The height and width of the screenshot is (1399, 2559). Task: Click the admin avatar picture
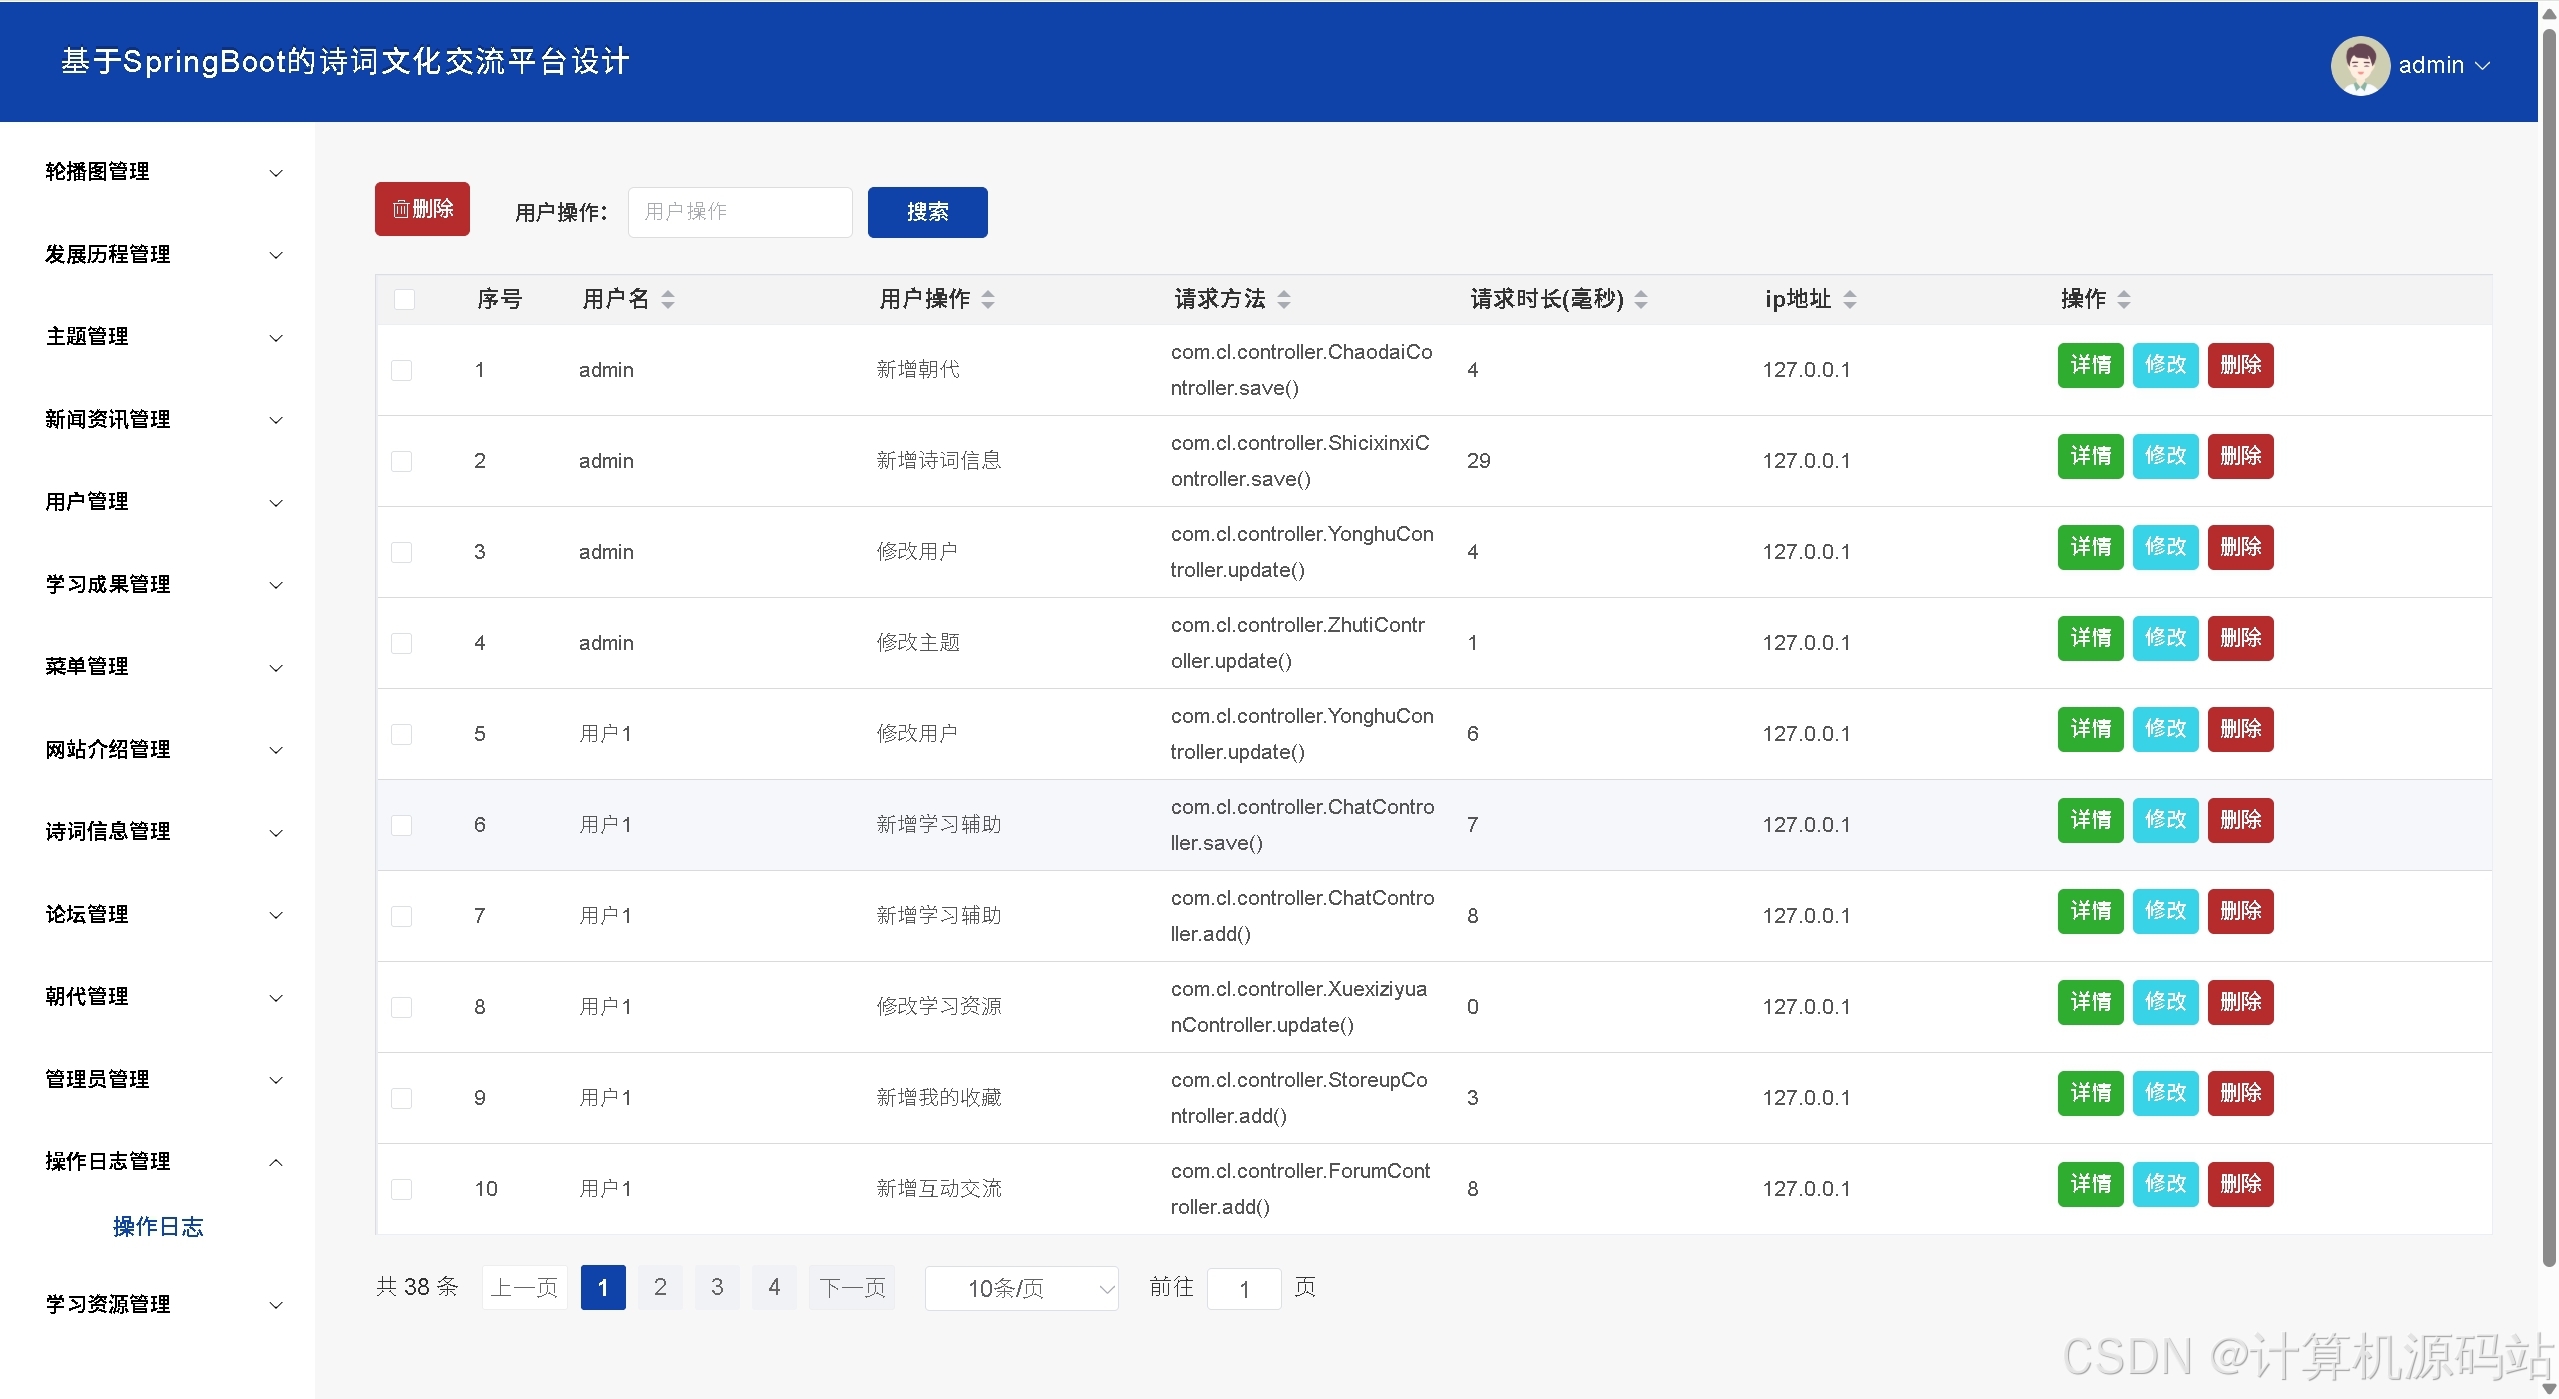tap(2360, 65)
